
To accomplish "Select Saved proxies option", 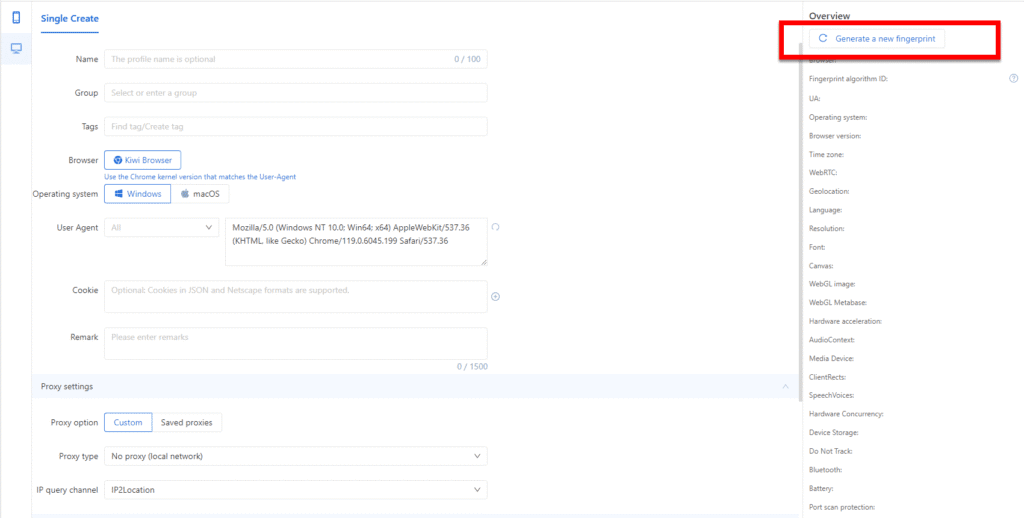I will click(187, 423).
